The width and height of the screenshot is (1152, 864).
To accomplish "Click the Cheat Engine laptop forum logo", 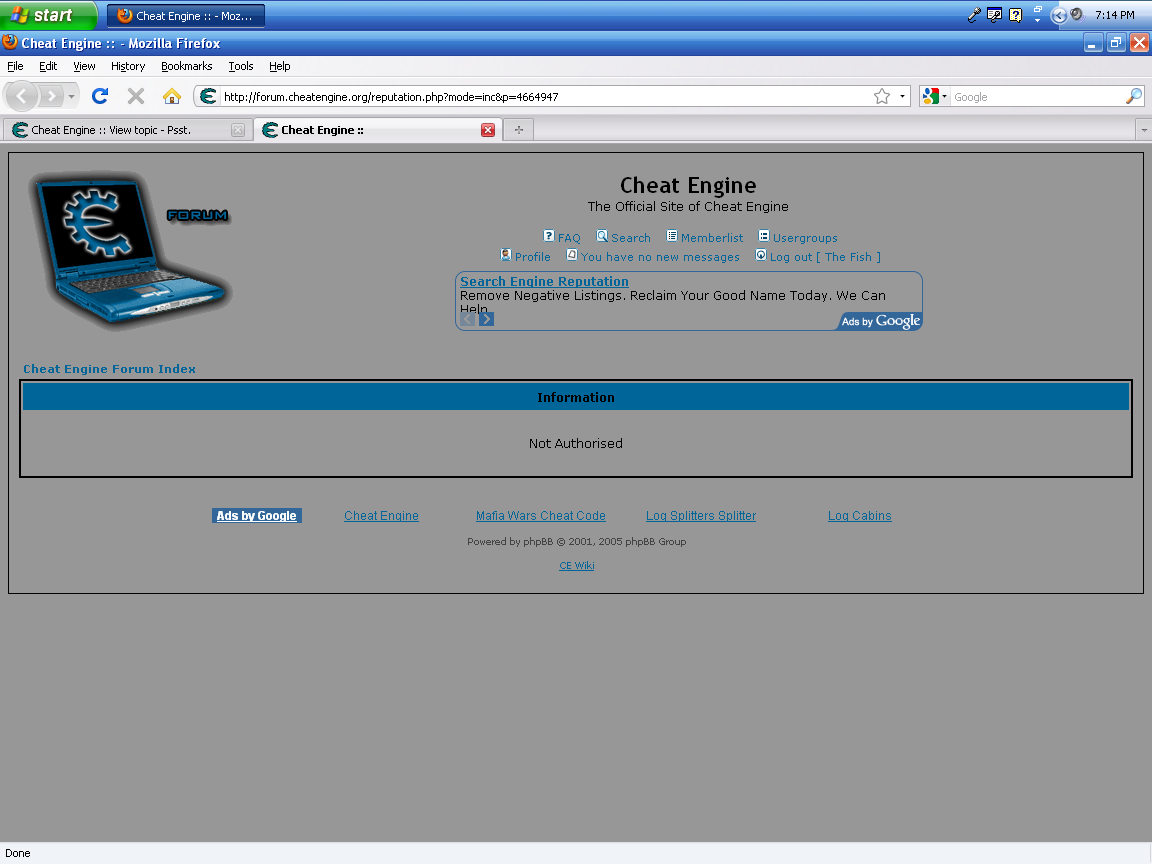I will [131, 250].
